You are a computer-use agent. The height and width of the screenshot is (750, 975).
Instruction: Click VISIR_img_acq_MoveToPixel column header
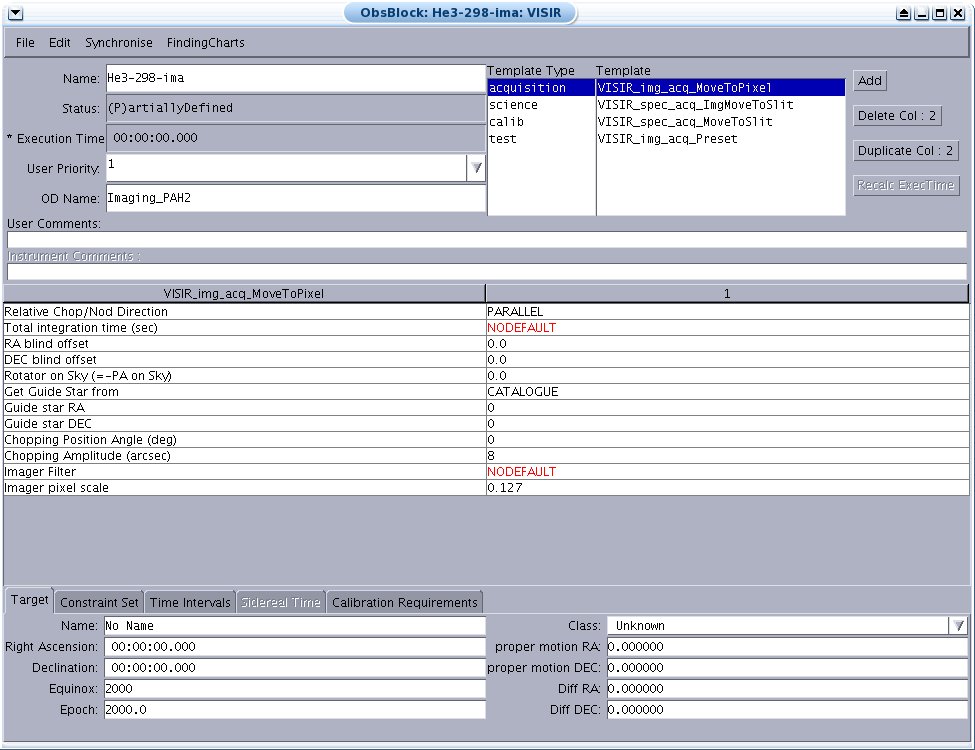coord(244,294)
